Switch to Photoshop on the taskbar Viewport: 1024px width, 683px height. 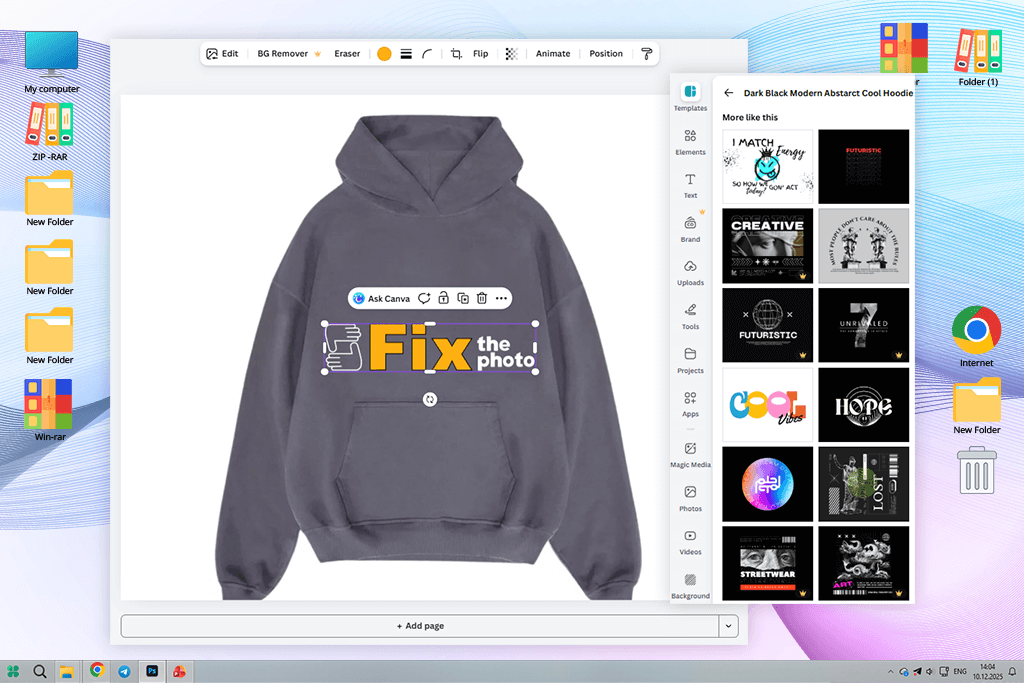tap(152, 671)
